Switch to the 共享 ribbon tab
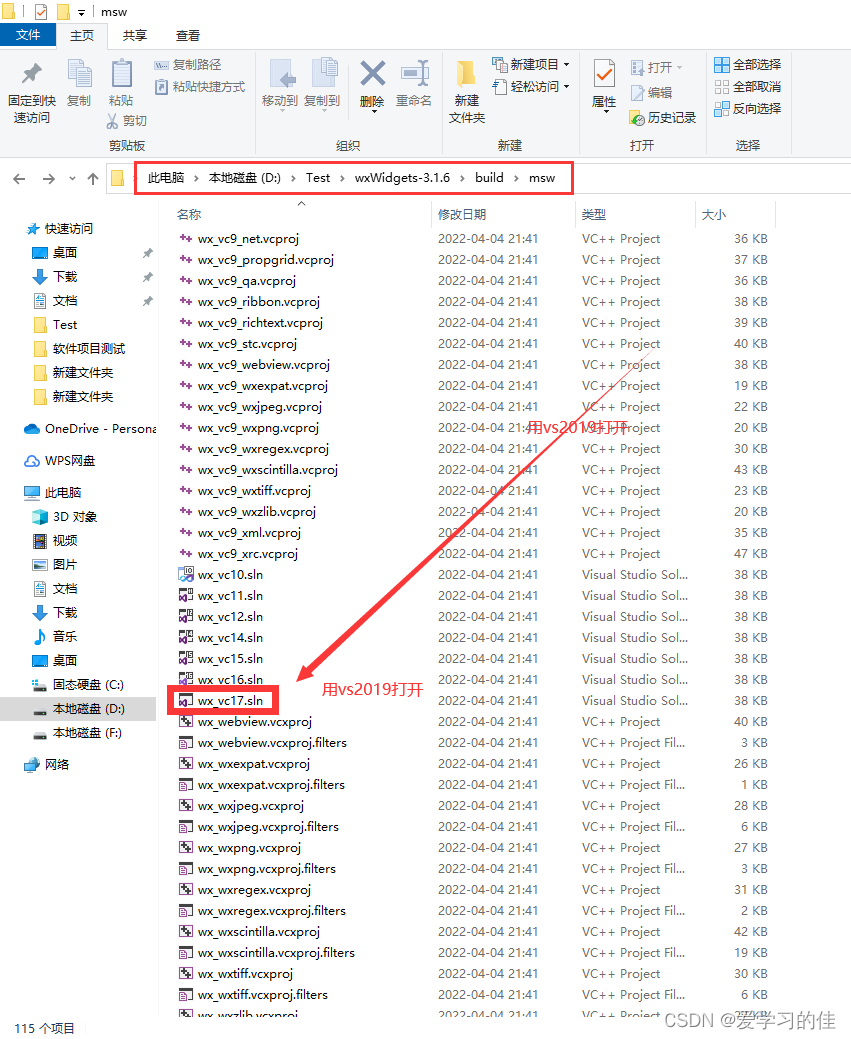 tap(135, 36)
